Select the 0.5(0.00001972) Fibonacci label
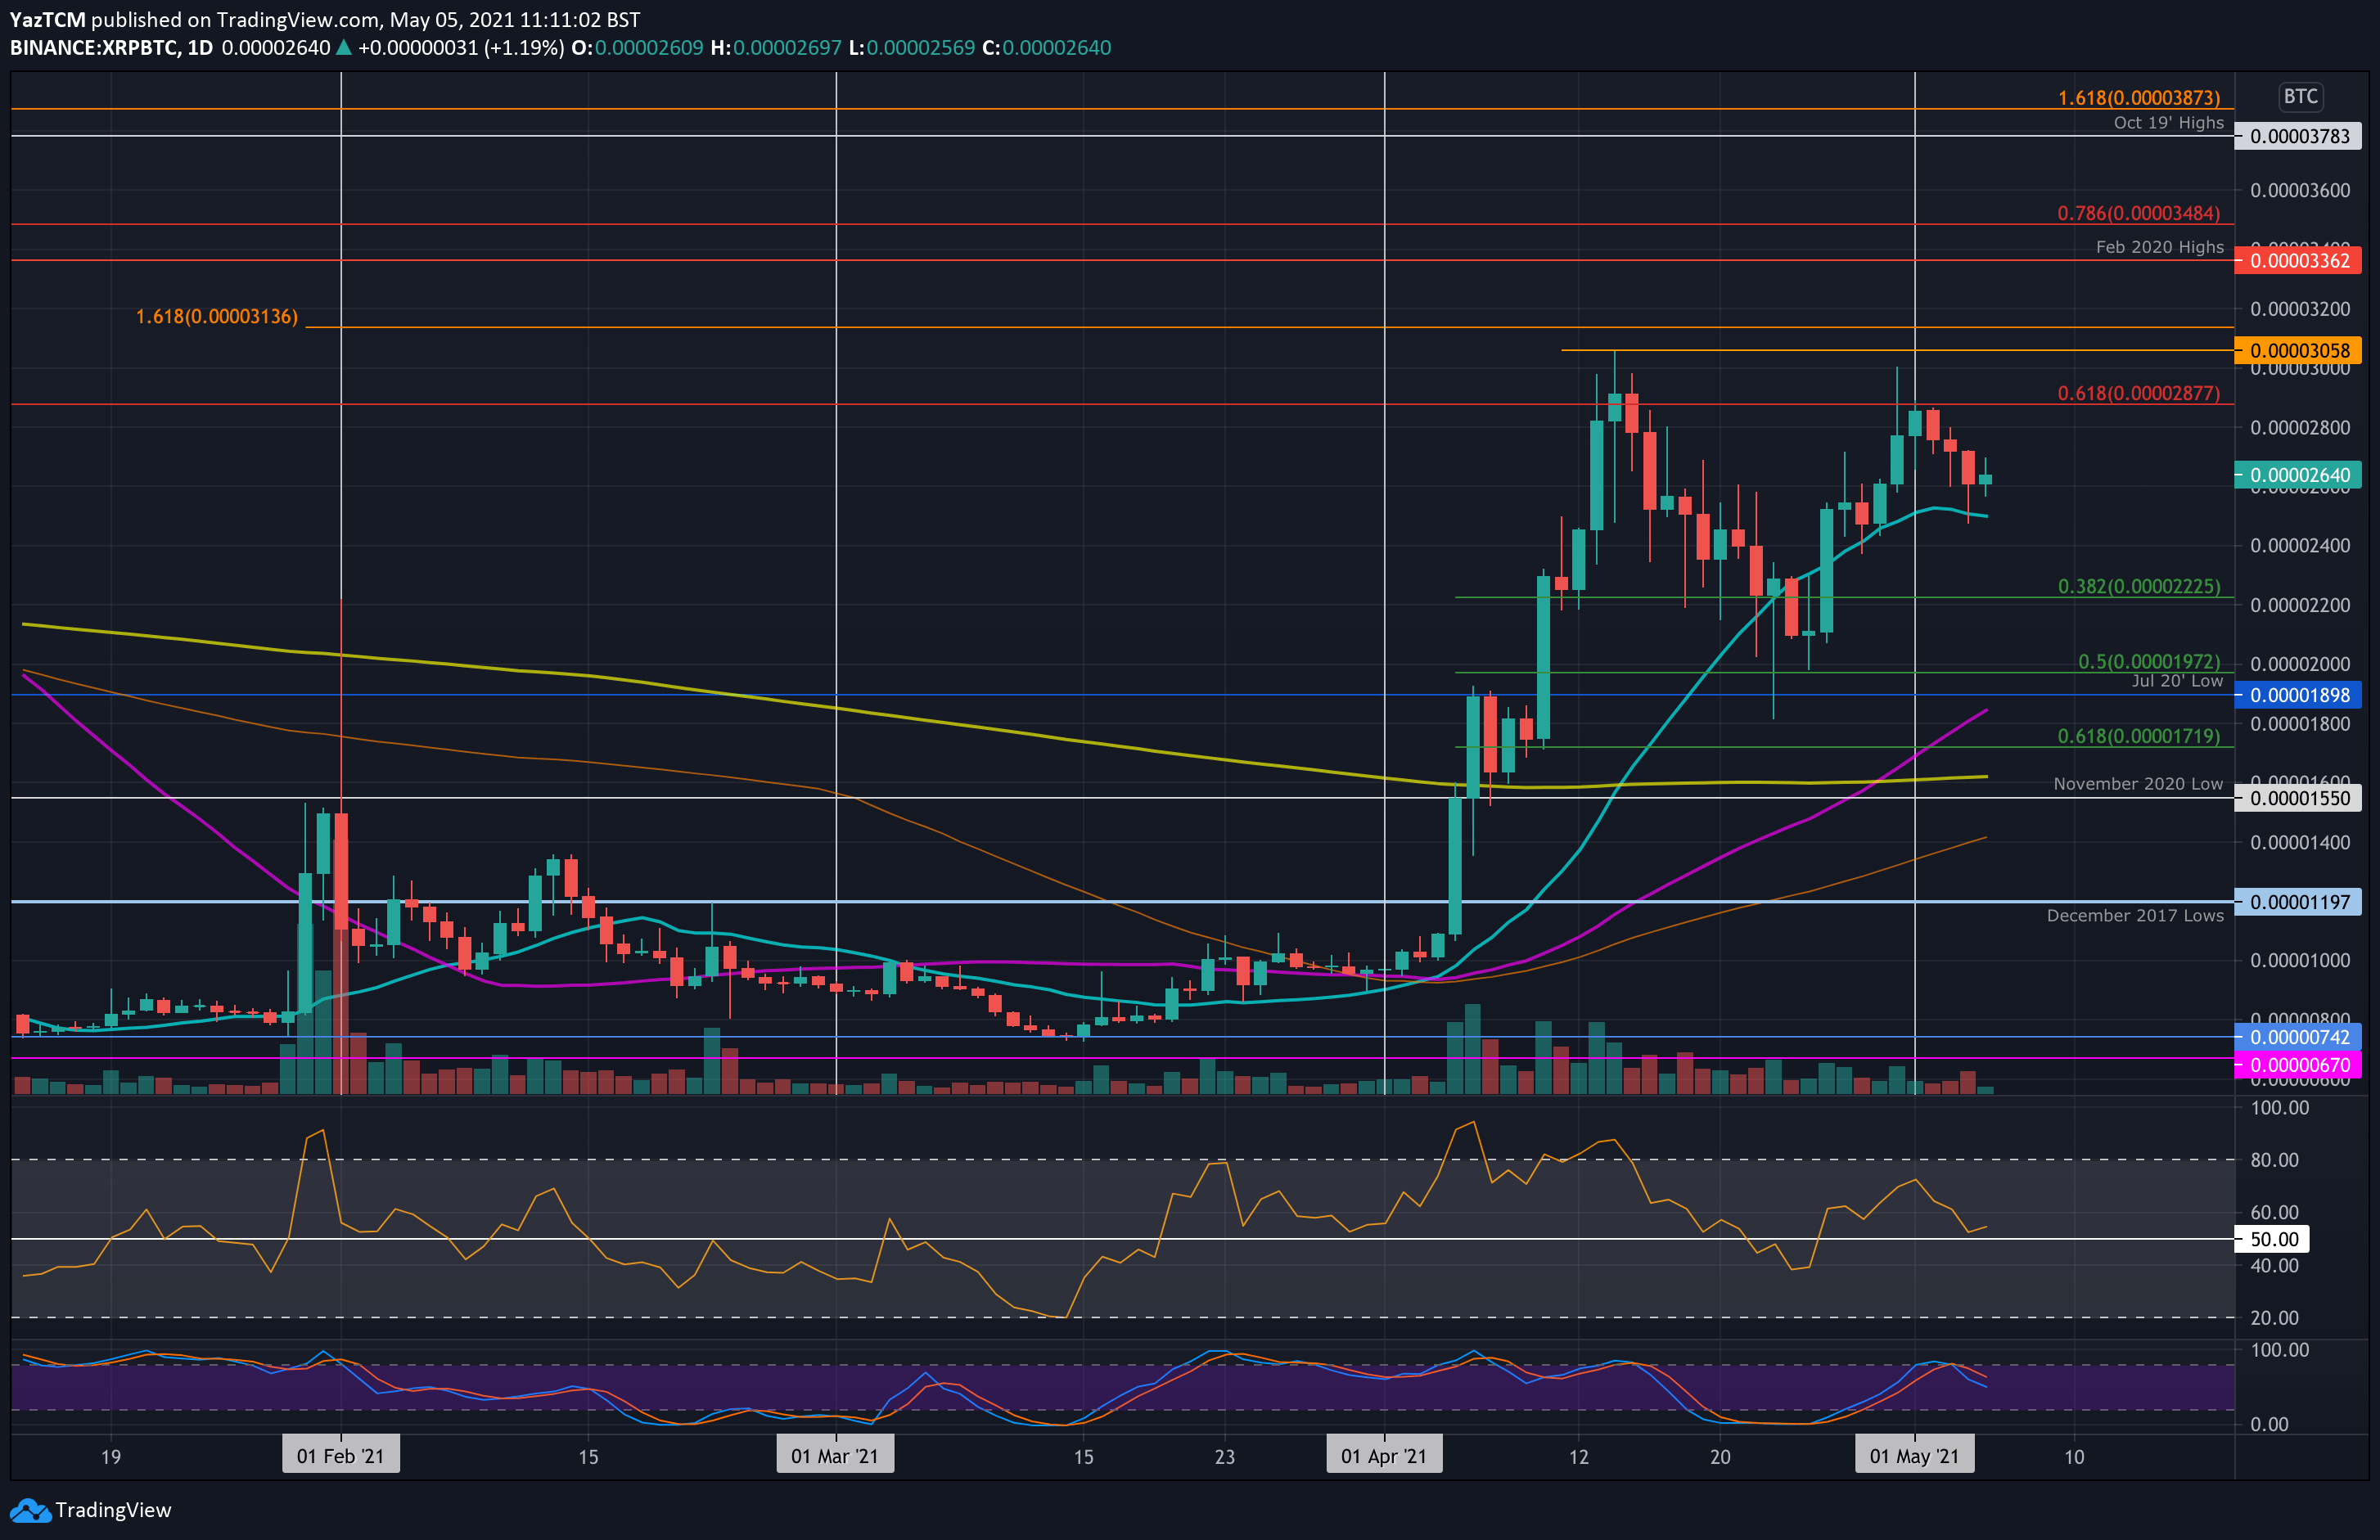Screen dimensions: 2380x1540 click(2148, 661)
